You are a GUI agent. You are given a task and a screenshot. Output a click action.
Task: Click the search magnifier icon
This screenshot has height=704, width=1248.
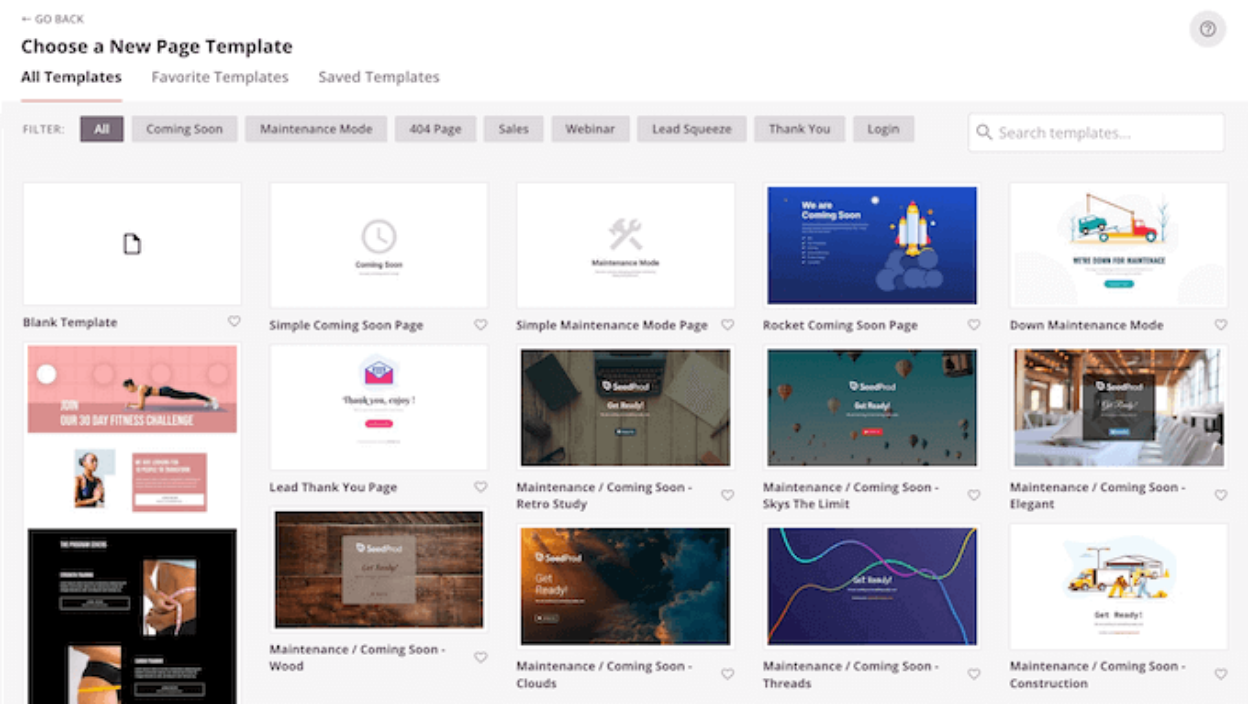984,133
